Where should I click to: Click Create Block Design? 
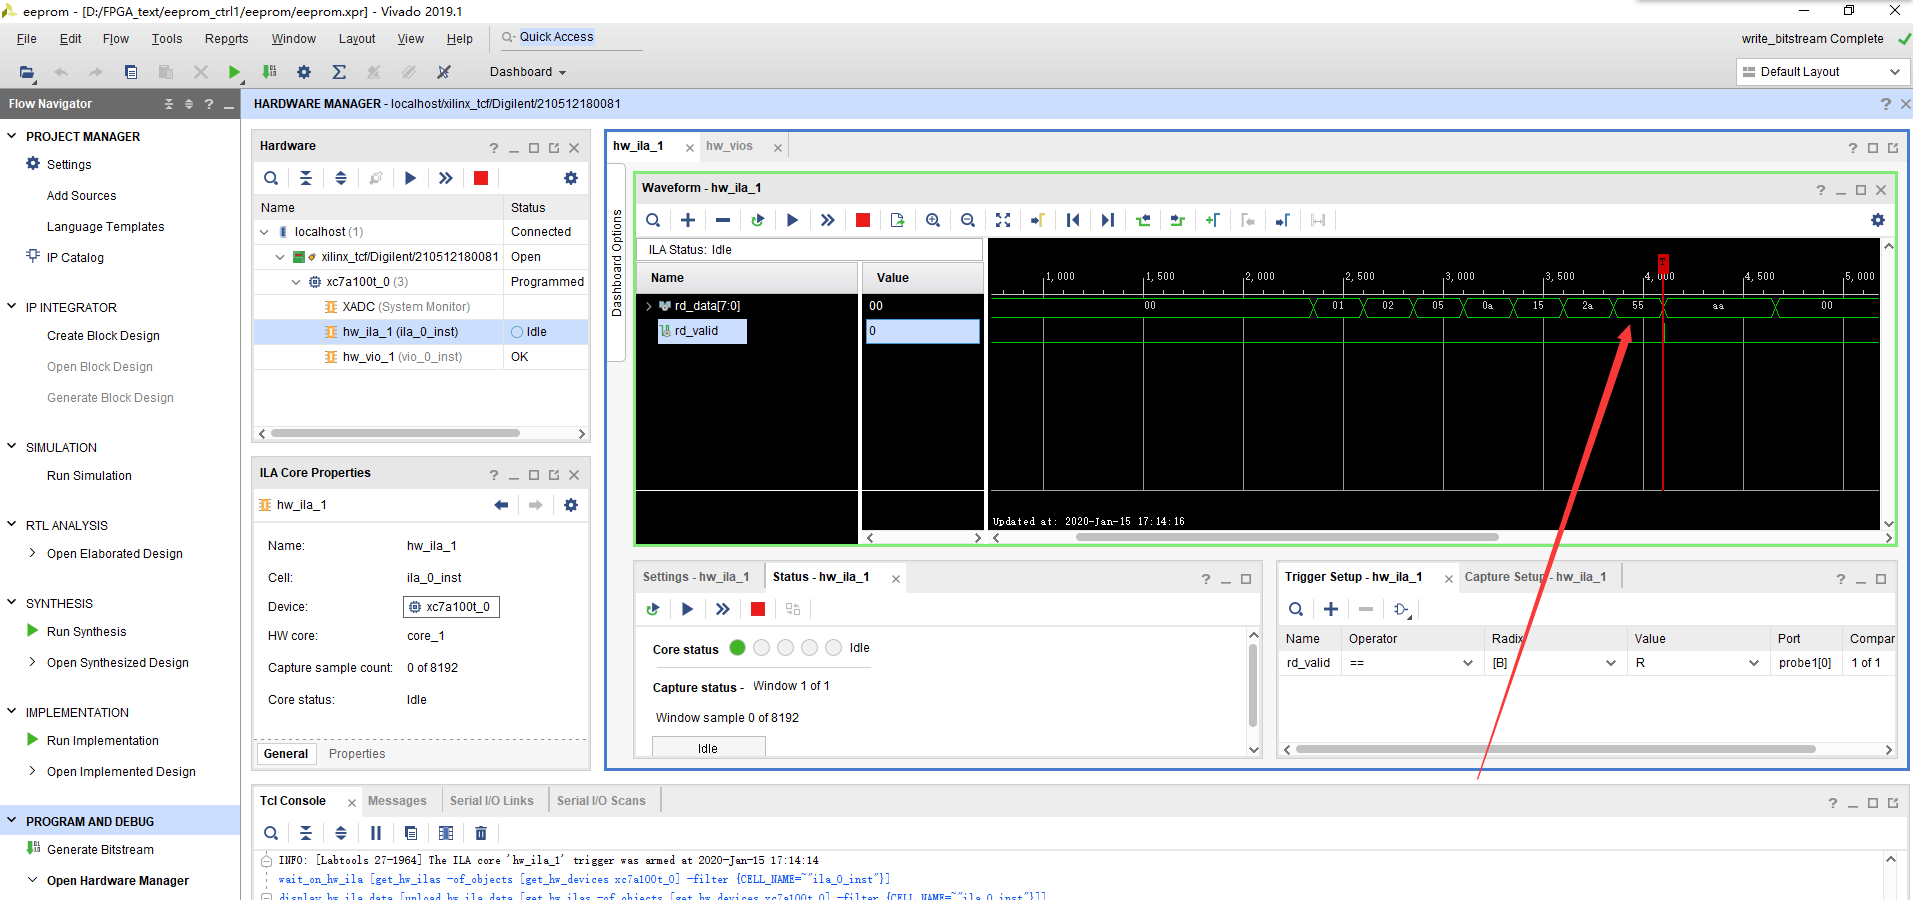[x=103, y=336]
